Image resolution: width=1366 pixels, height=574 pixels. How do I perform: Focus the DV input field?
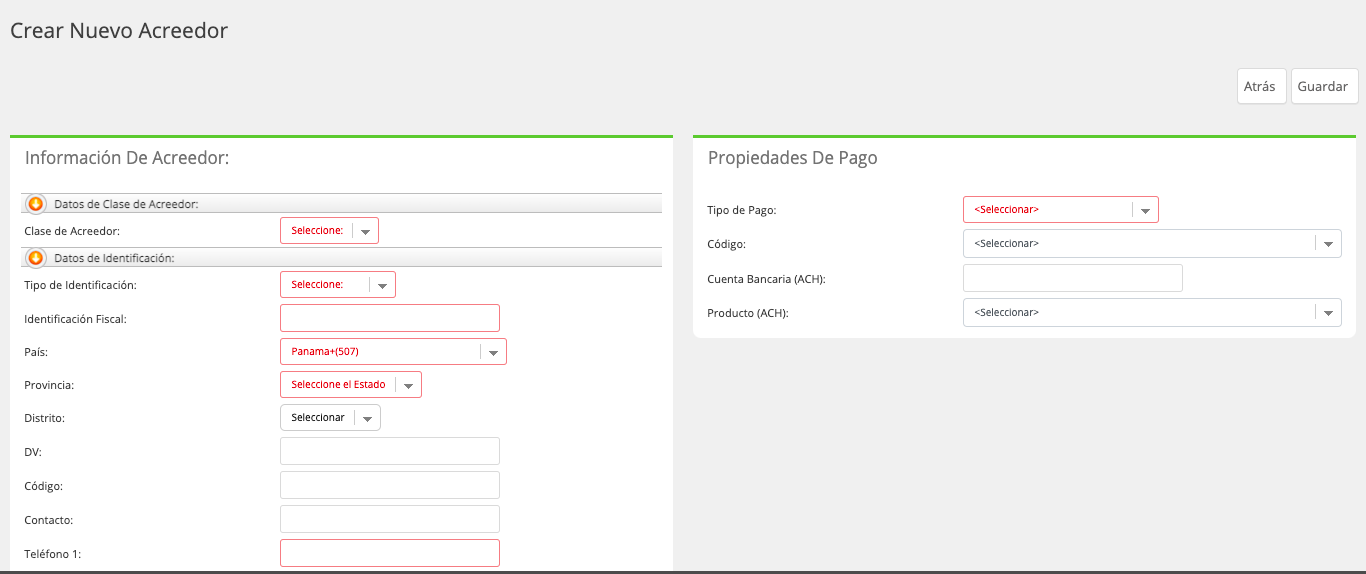click(x=390, y=451)
